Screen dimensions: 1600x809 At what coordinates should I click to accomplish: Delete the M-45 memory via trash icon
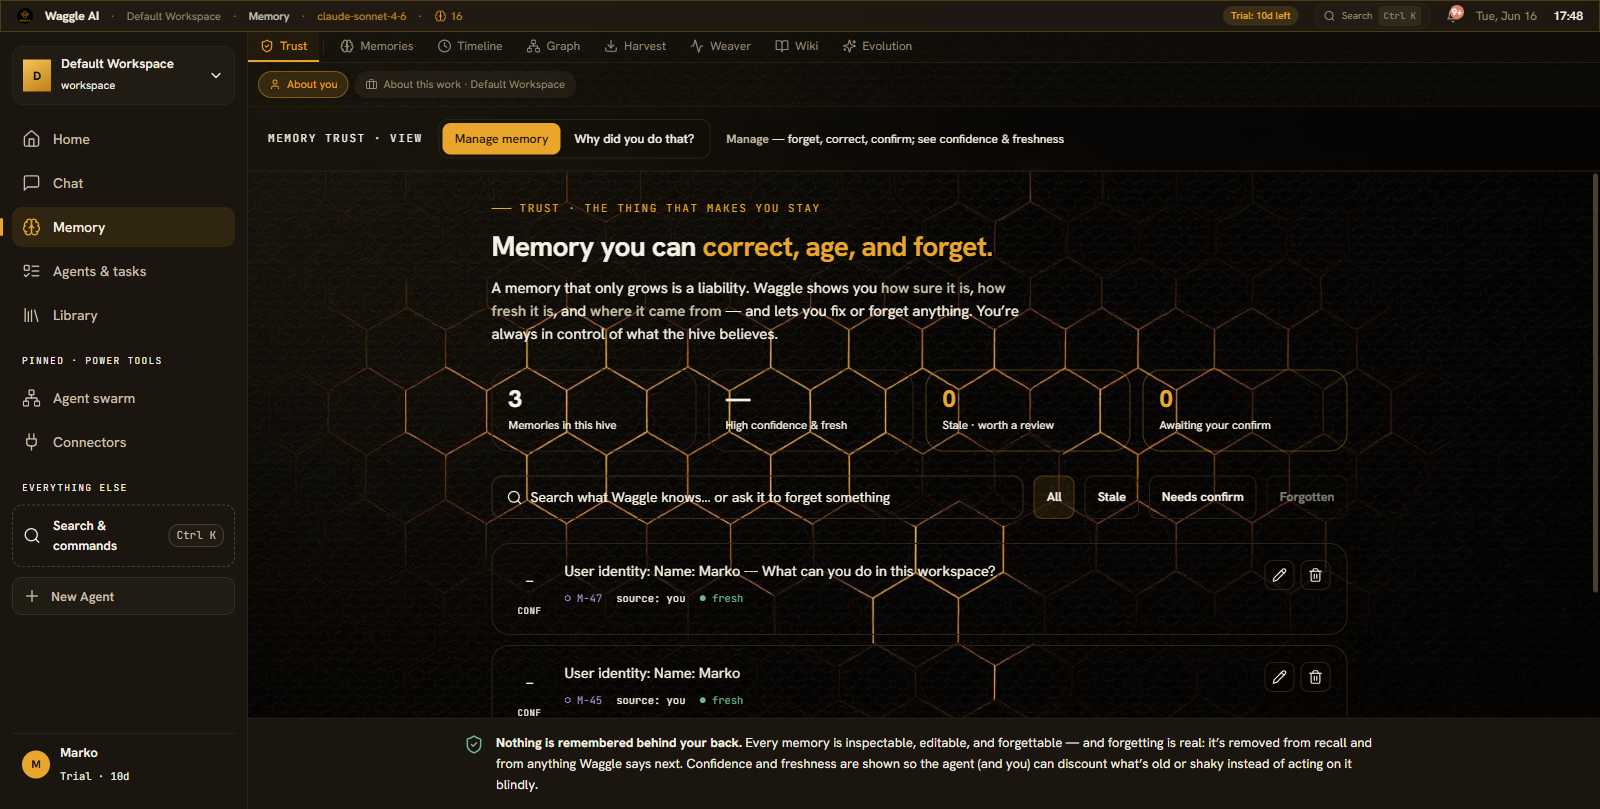click(x=1315, y=677)
